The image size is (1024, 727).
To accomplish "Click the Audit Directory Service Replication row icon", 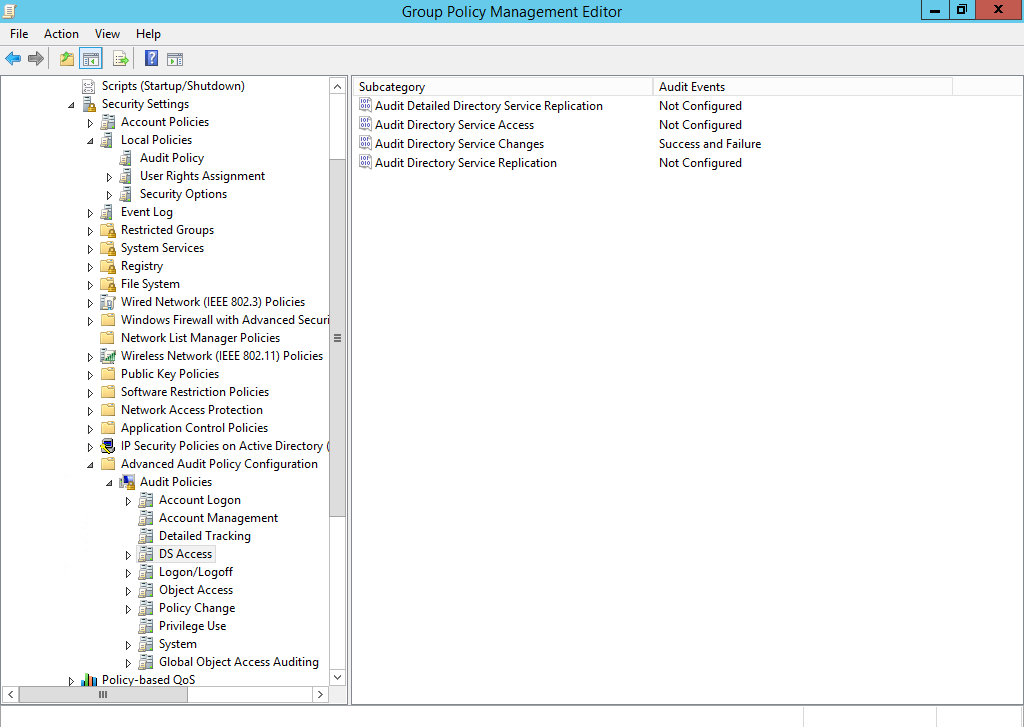I will (366, 162).
